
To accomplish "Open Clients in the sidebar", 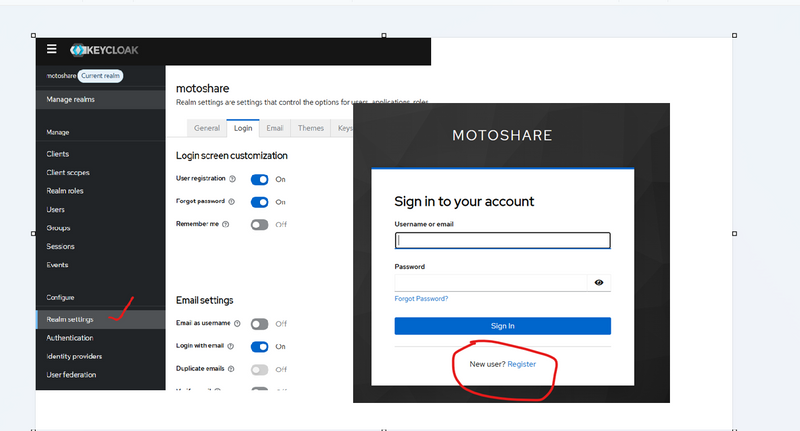I will (58, 154).
